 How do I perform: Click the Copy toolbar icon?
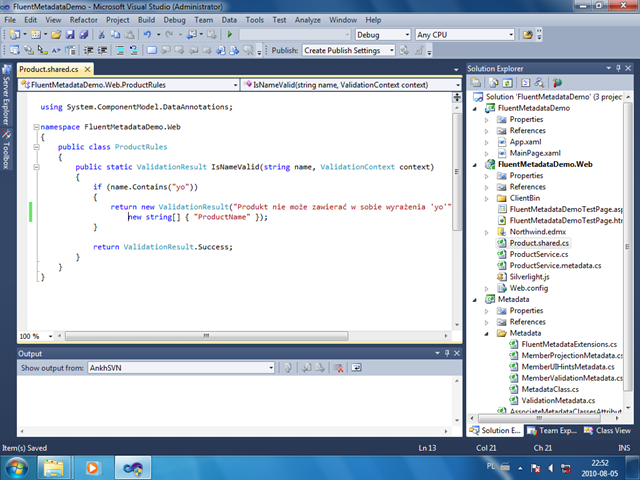[116, 35]
